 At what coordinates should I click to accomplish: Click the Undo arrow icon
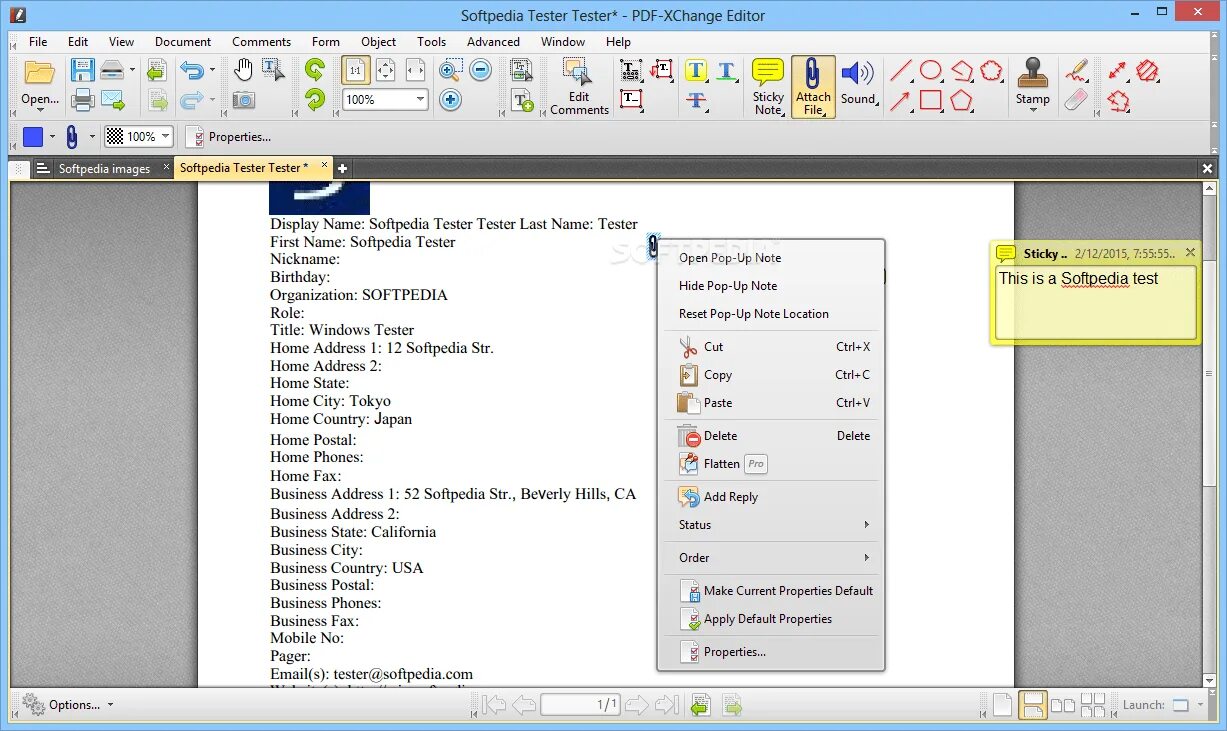pos(191,70)
